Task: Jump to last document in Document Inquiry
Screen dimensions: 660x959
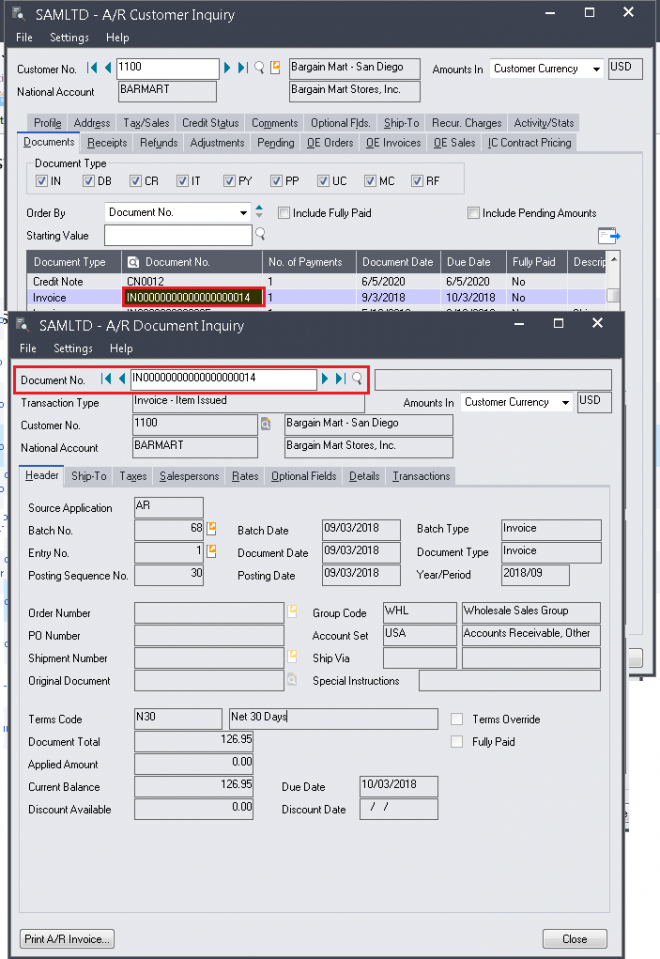Action: pyautogui.click(x=340, y=379)
